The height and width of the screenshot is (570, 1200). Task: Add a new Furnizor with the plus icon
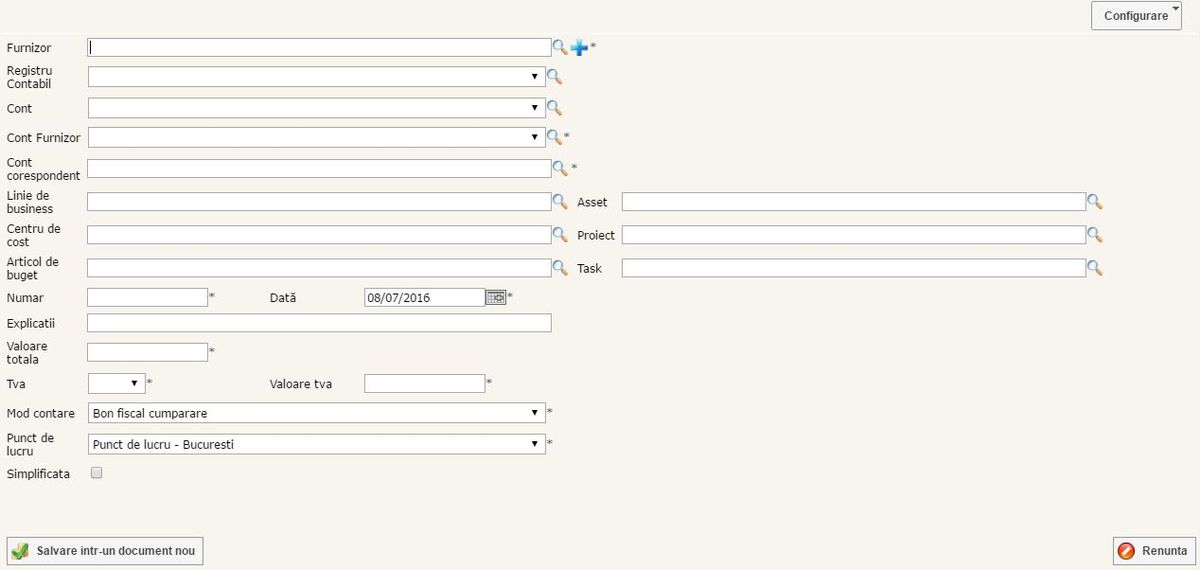pyautogui.click(x=579, y=47)
